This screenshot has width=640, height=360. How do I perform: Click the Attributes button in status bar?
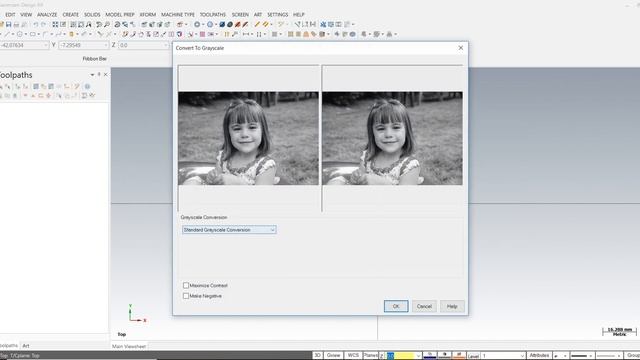click(539, 355)
